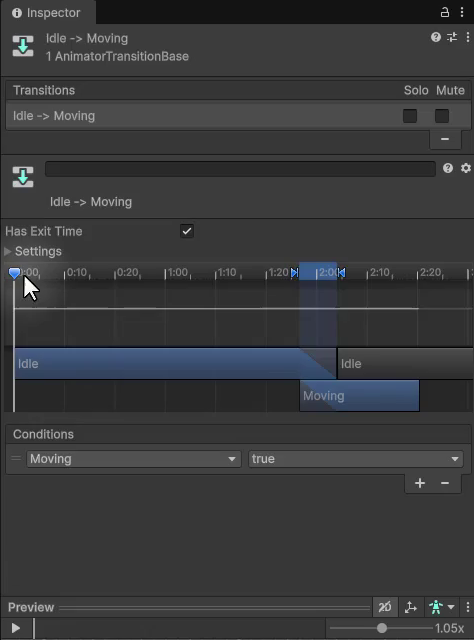Click the Conditions list header

(x=238, y=434)
